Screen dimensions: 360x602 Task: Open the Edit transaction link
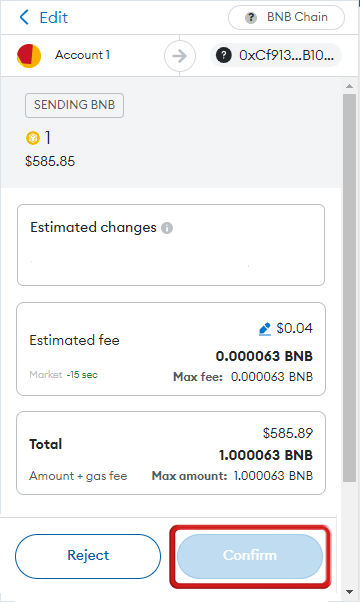coord(54,18)
